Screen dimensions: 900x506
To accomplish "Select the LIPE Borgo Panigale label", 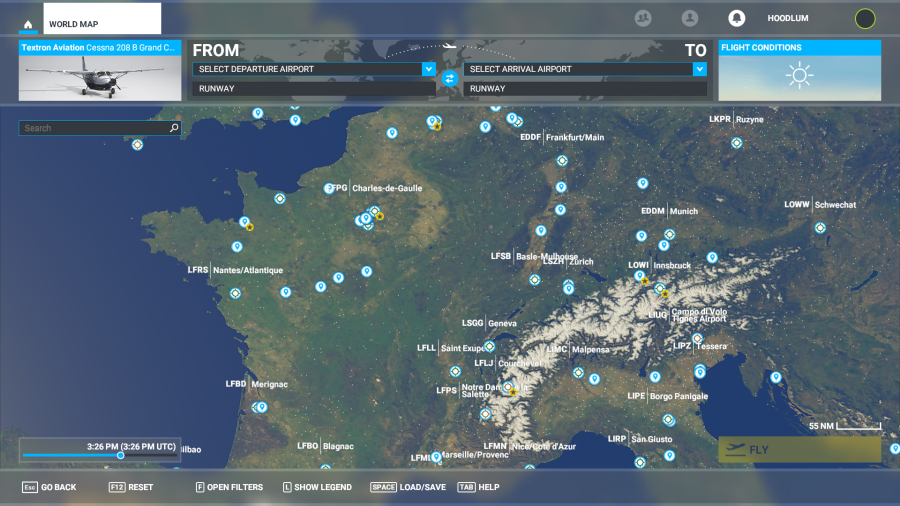I will 668,396.
